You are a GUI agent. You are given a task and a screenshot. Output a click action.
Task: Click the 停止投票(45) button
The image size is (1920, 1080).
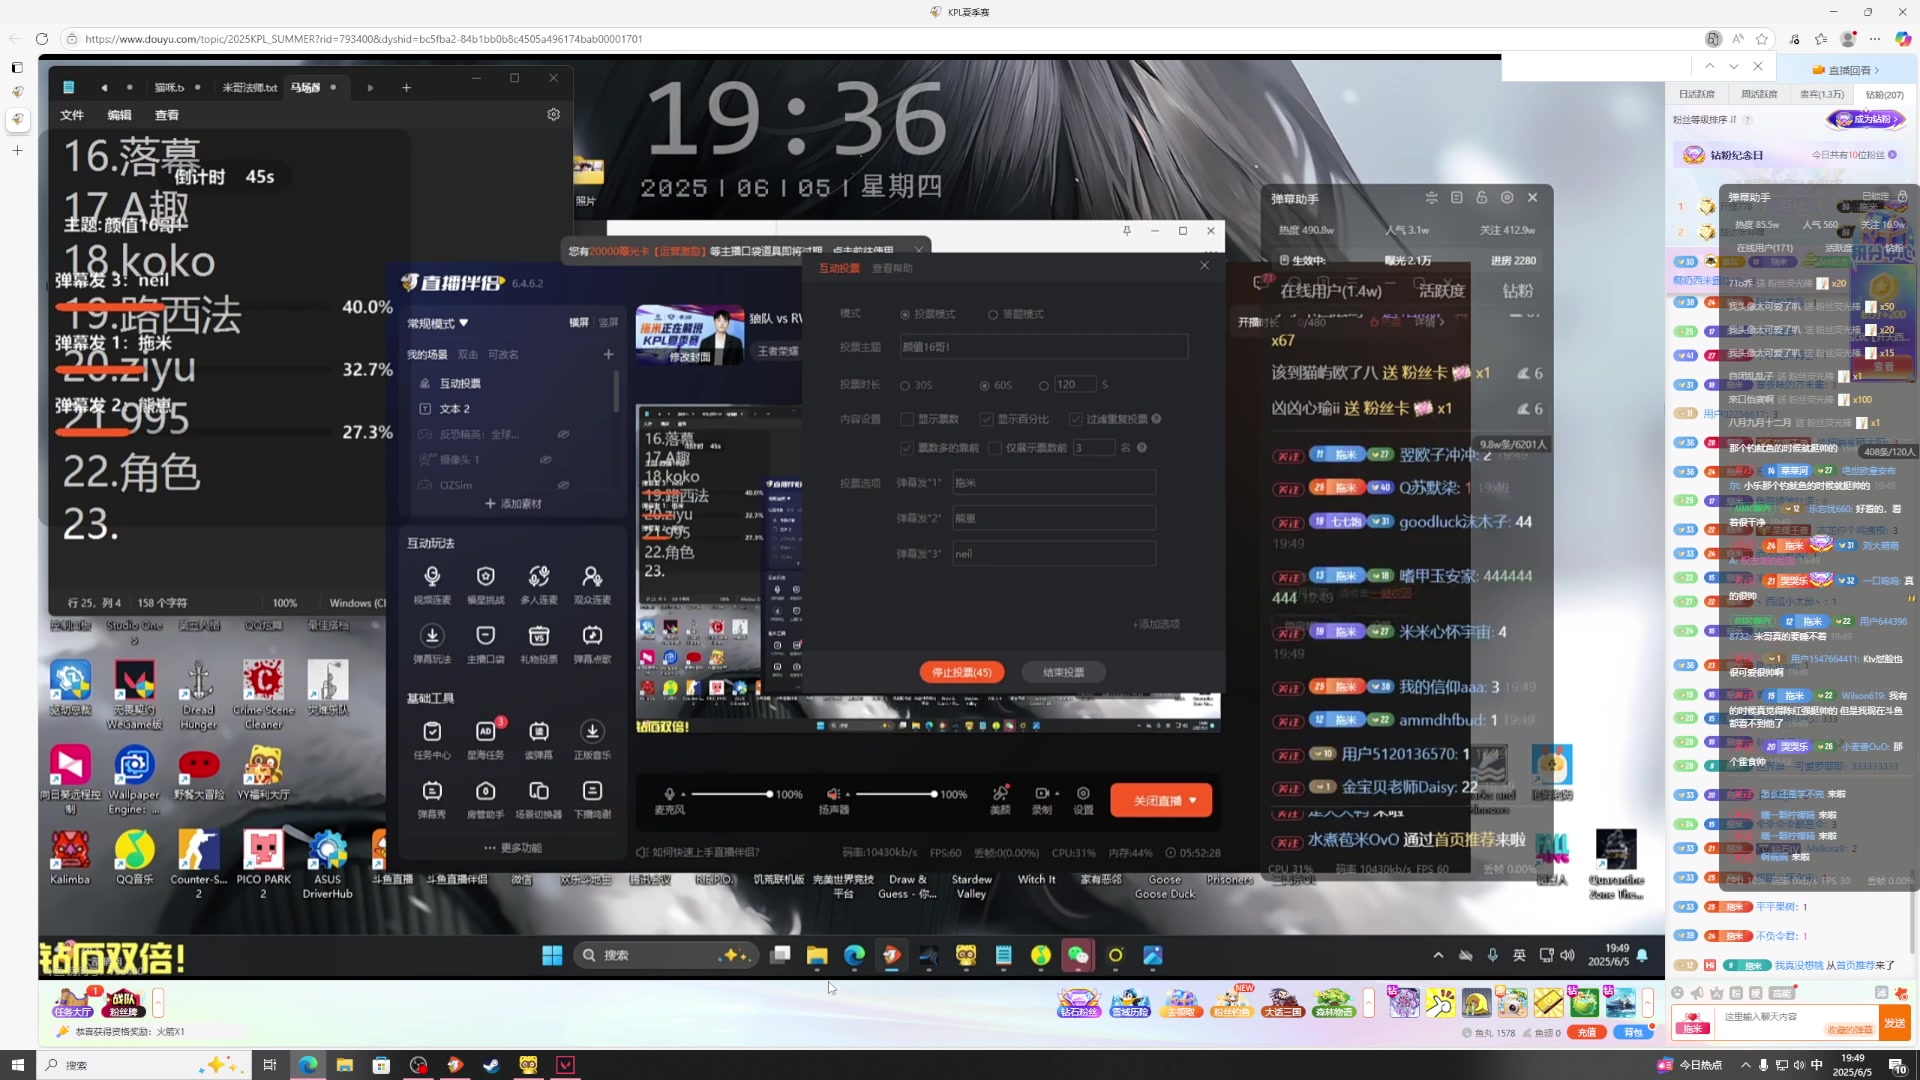click(x=962, y=672)
